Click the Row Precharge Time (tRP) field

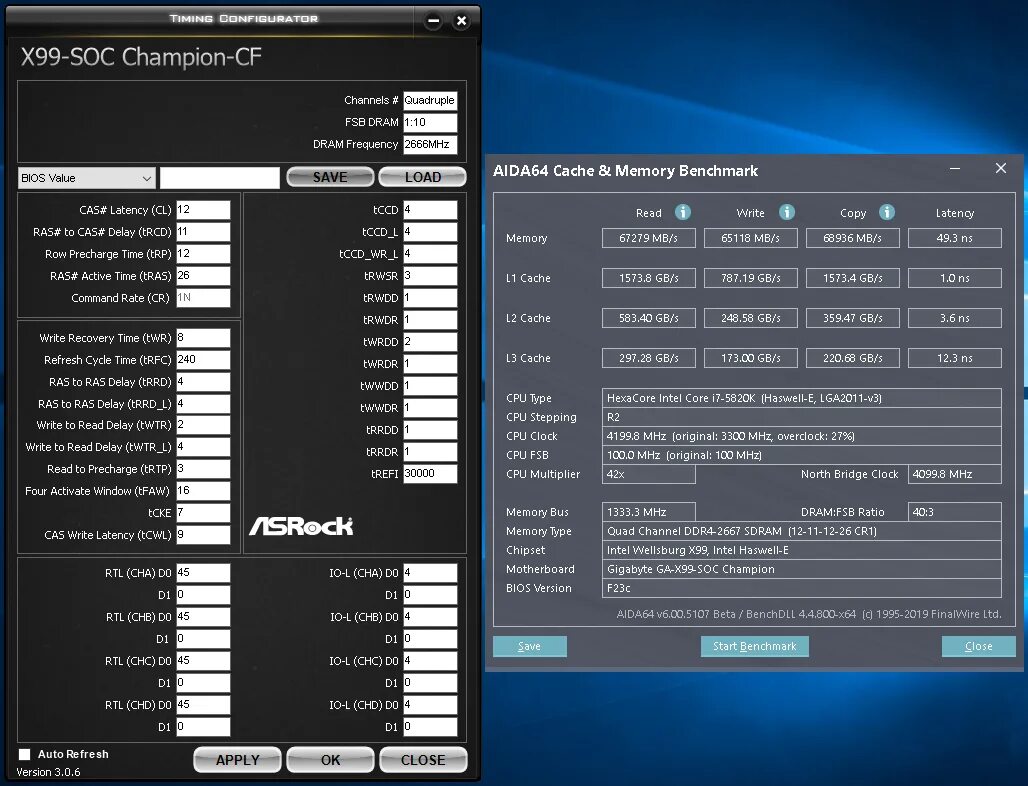pos(203,254)
